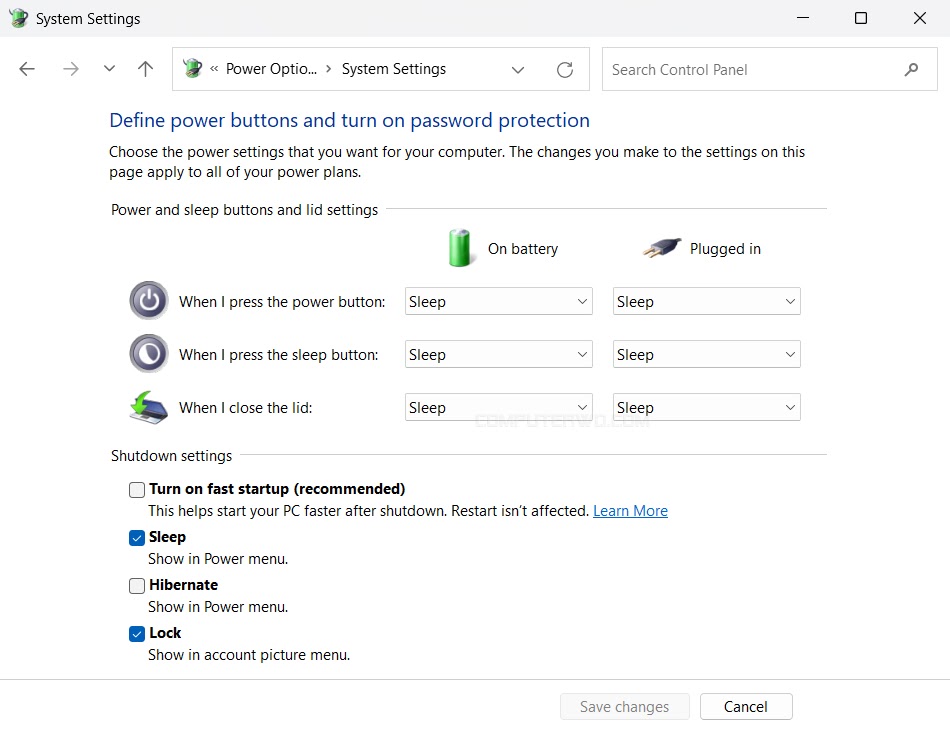Click the Cancel button

coord(746,707)
